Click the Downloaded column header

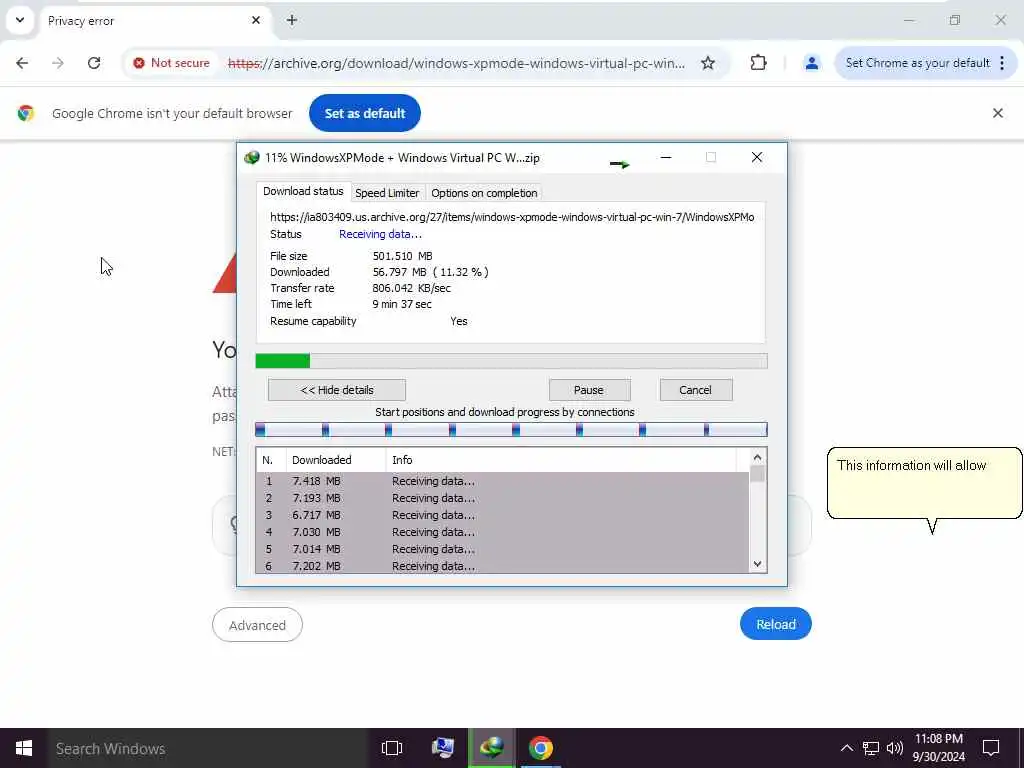pos(336,460)
